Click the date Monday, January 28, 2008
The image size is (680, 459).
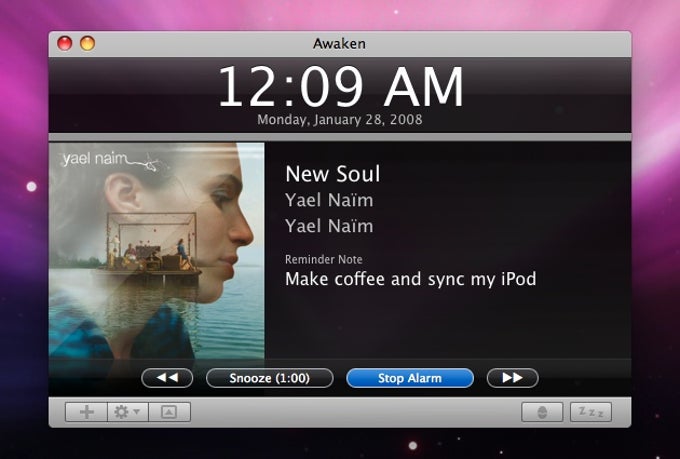(340, 119)
